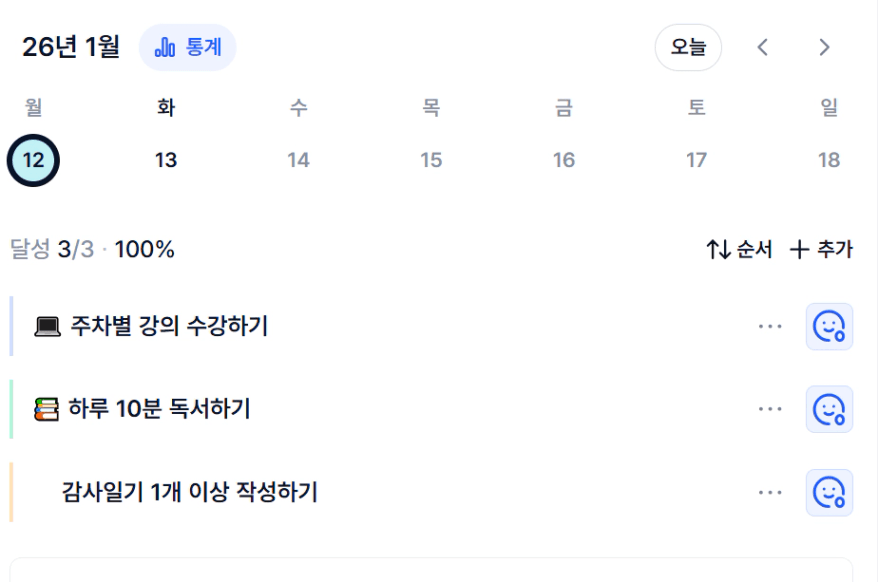Screen dimensions: 878x582
Task: Open more options for 감사일기 작성하기
Action: point(770,492)
